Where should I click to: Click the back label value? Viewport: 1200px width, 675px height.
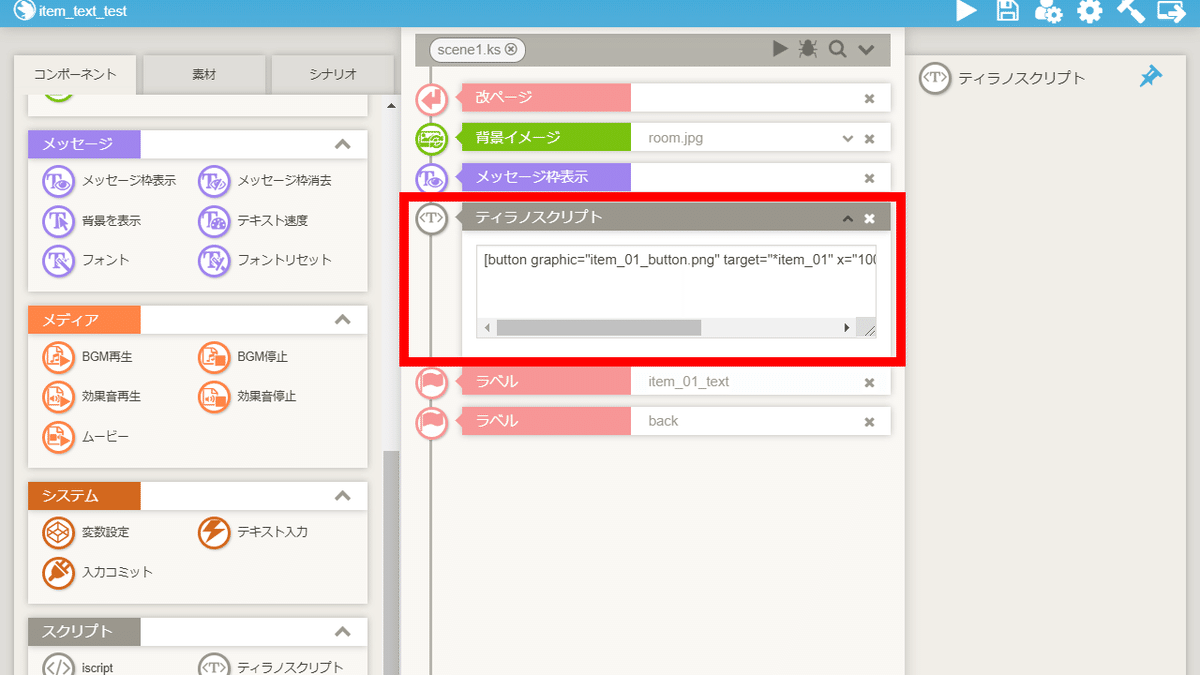tap(663, 421)
